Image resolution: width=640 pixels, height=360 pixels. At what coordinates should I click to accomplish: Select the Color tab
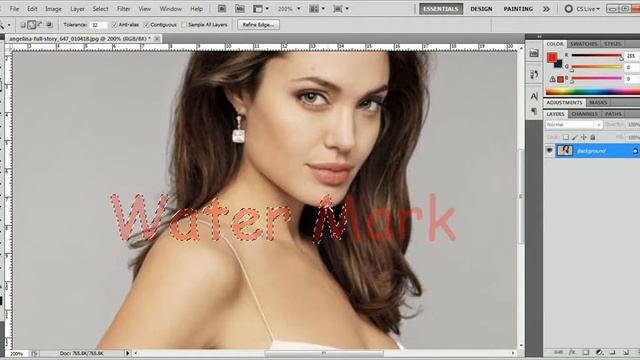[x=555, y=44]
